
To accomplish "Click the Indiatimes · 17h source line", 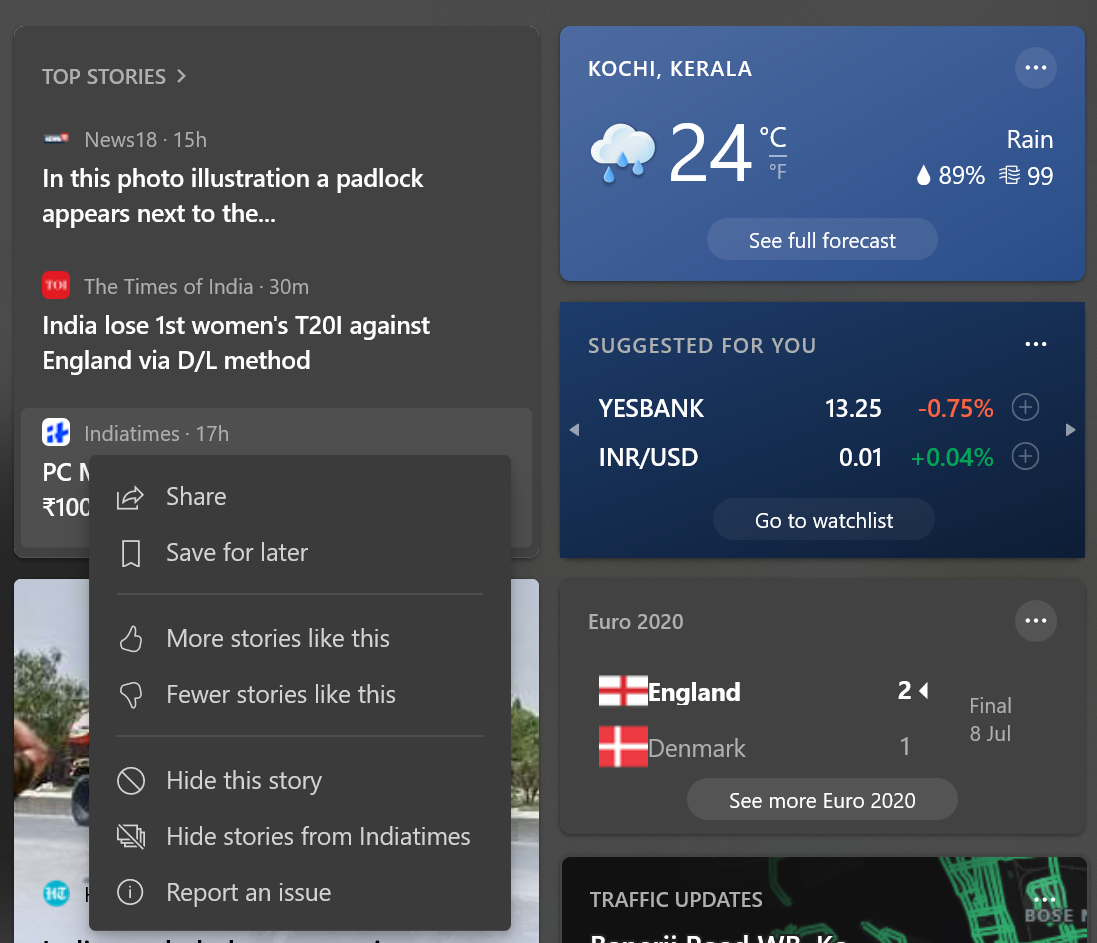I will click(x=157, y=434).
